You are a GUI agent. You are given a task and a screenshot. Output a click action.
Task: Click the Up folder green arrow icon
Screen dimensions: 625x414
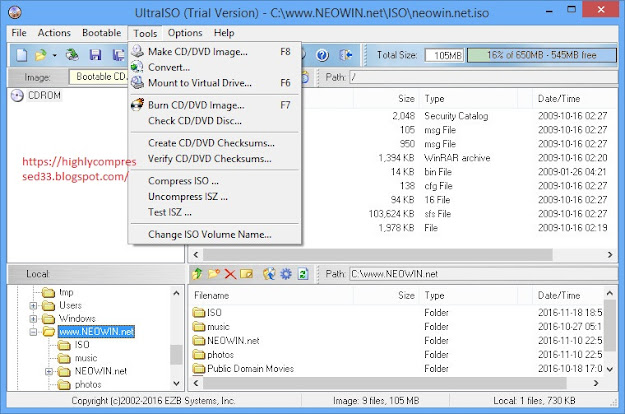click(x=197, y=274)
